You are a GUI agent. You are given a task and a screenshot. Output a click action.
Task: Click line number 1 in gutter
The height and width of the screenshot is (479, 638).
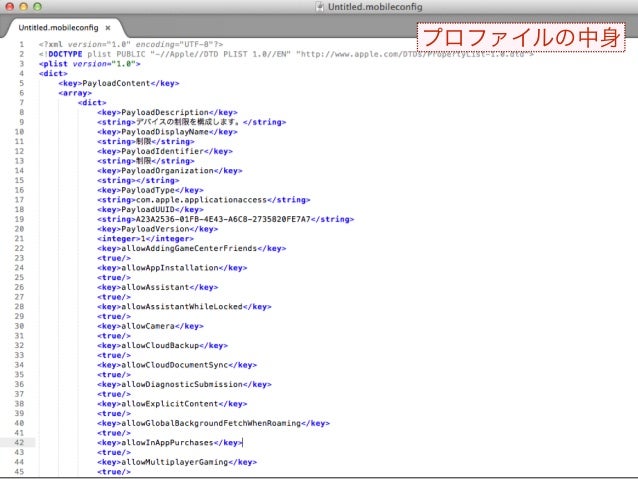[x=22, y=44]
